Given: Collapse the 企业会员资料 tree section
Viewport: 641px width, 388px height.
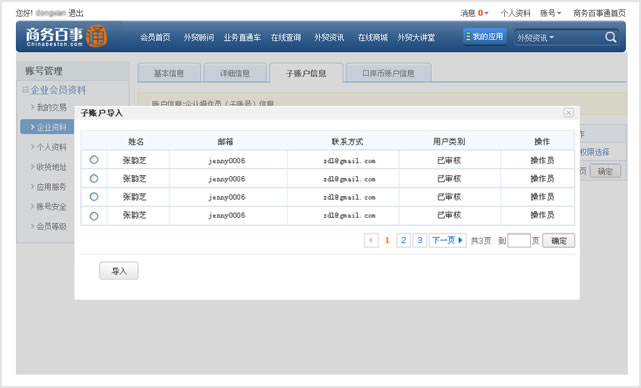Looking at the screenshot, I should 25,90.
